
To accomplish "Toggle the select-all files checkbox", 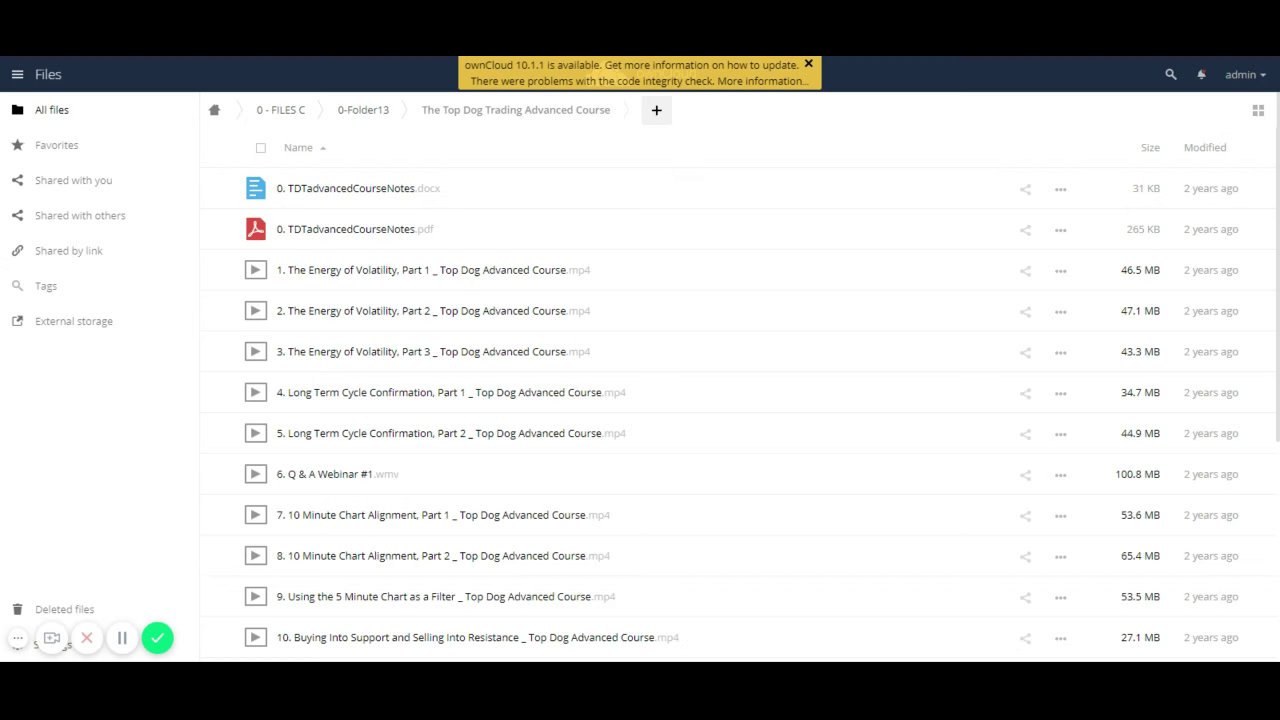I will pyautogui.click(x=261, y=148).
